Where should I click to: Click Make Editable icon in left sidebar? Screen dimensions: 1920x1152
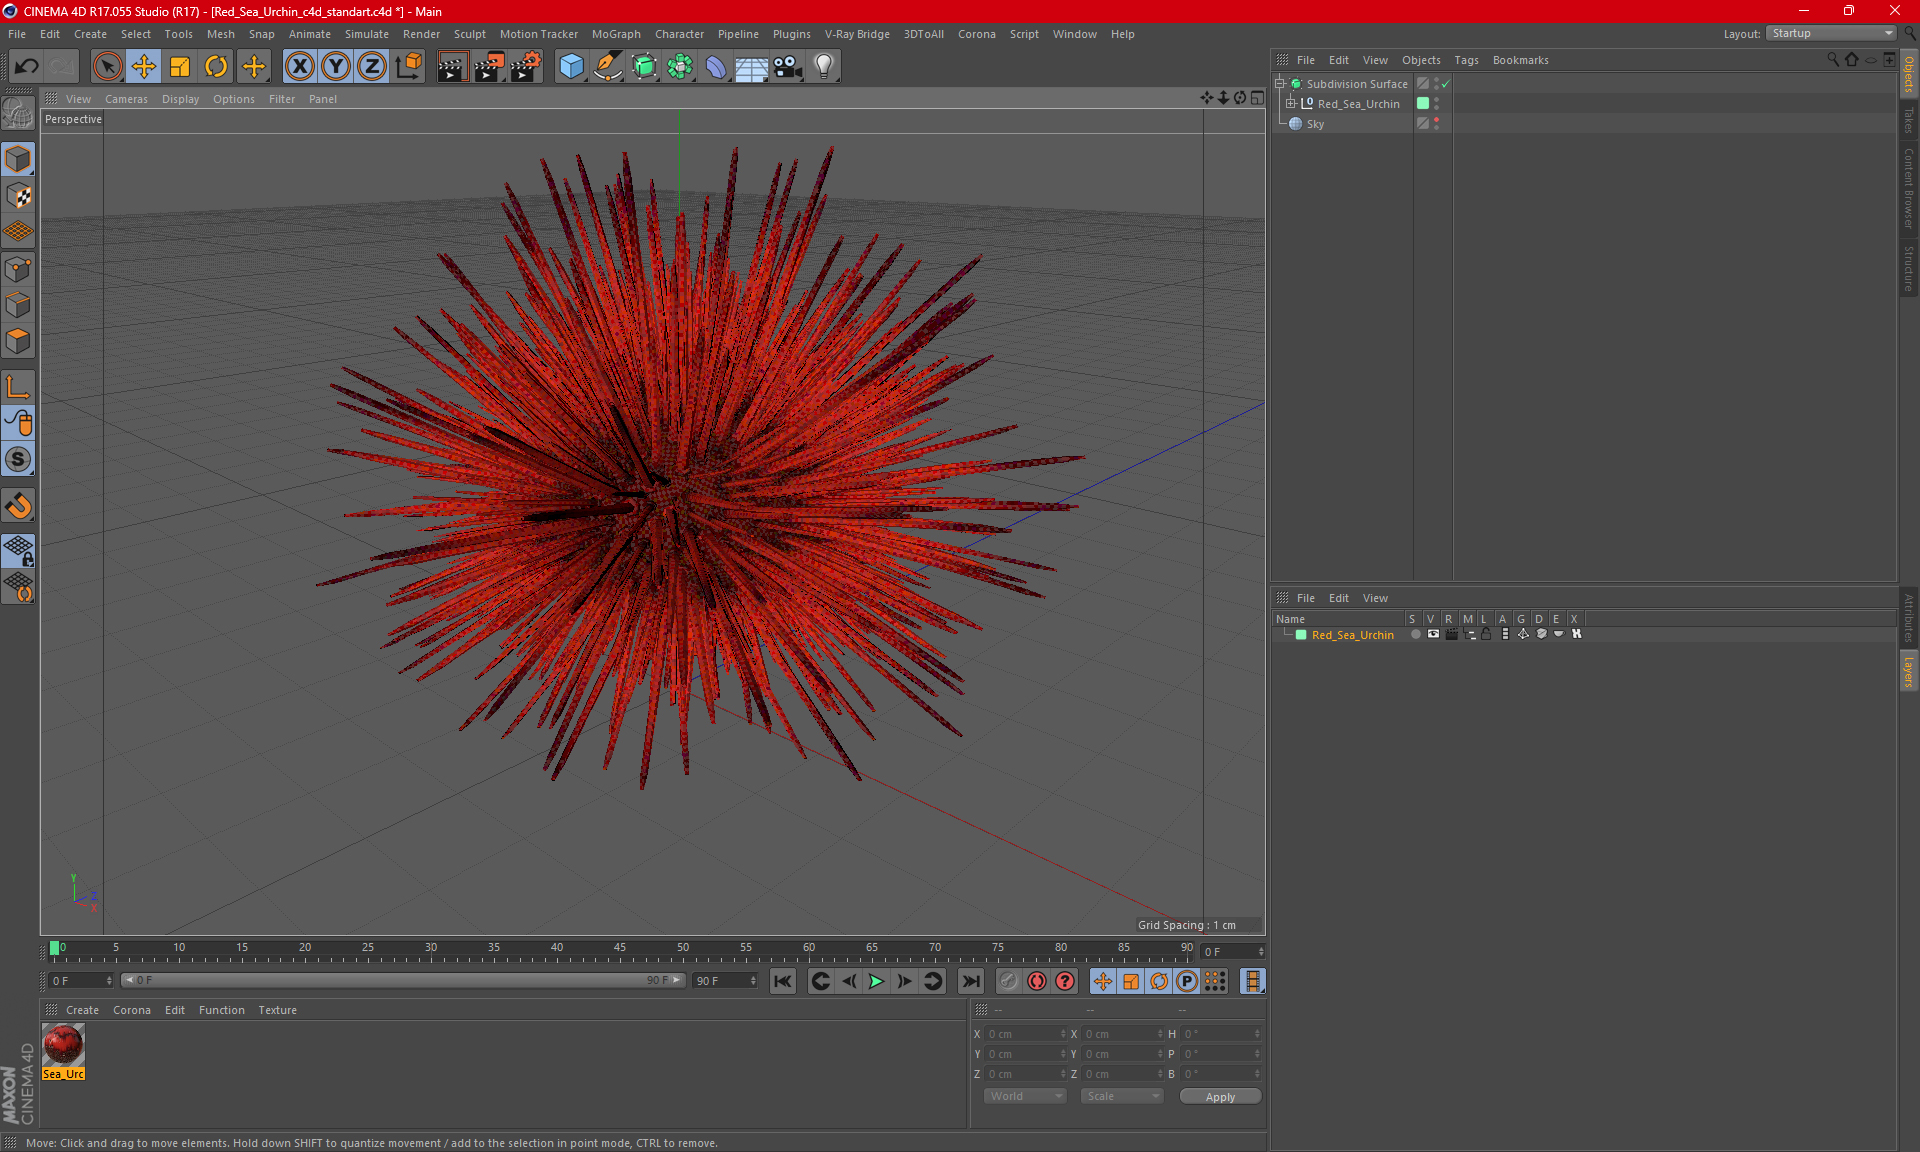[x=18, y=114]
